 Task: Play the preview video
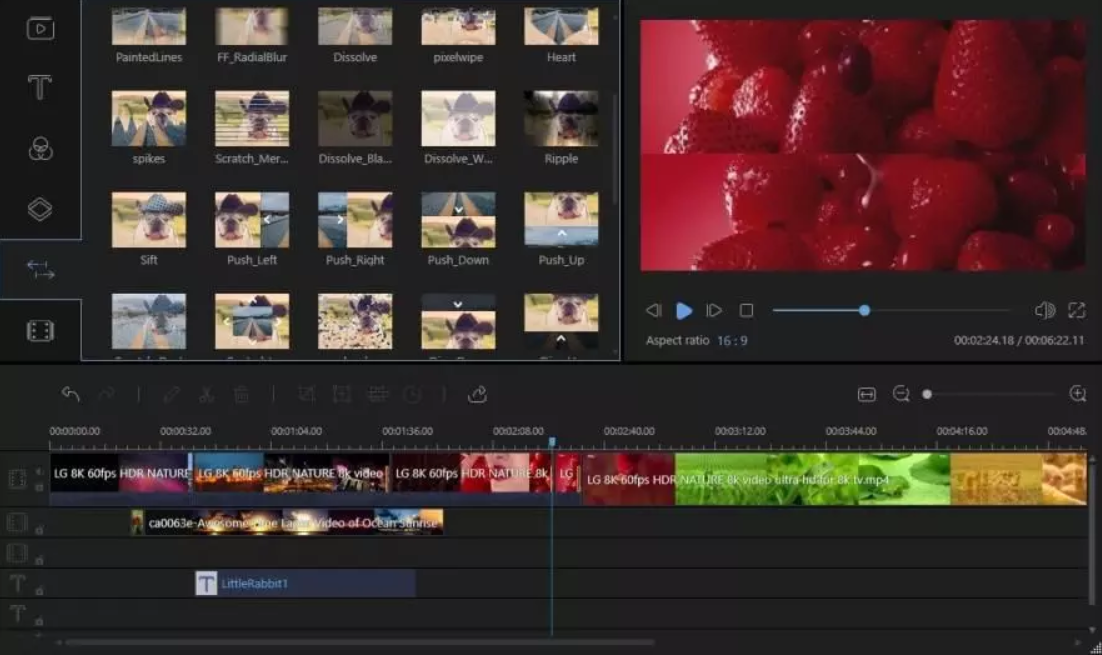pyautogui.click(x=684, y=310)
